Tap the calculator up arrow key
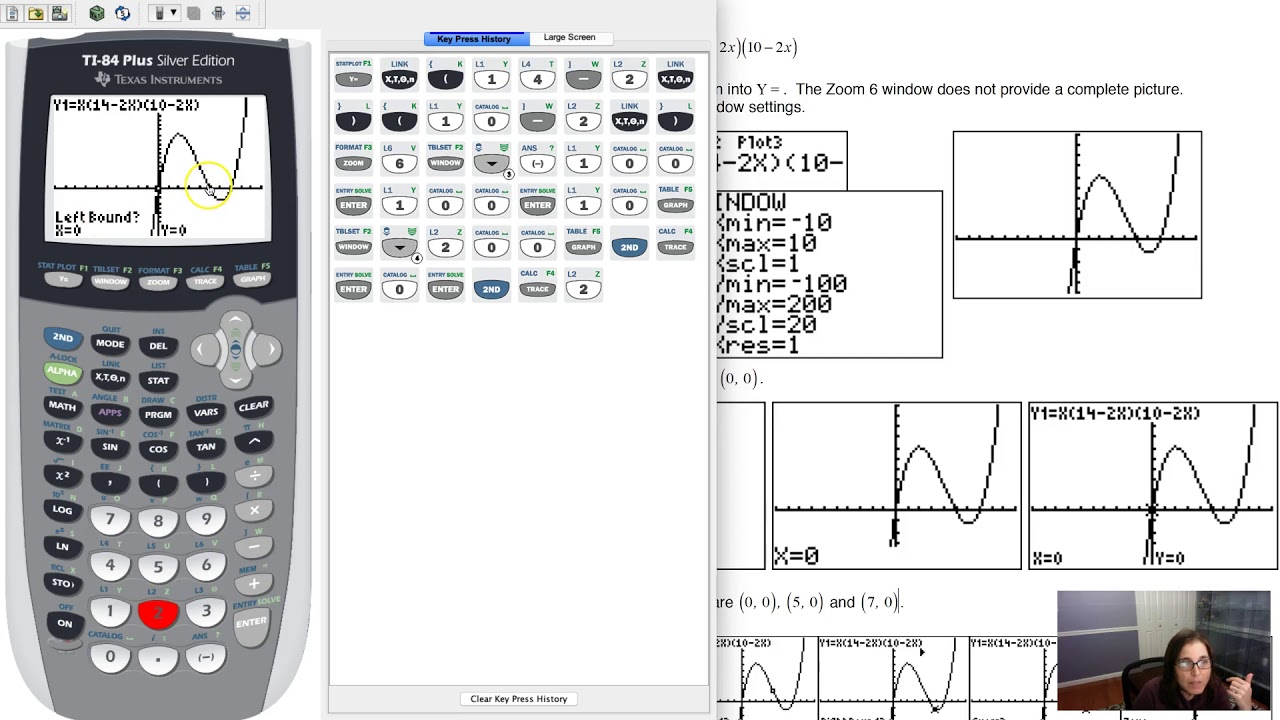Image resolution: width=1280 pixels, height=720 pixels. pyautogui.click(x=235, y=321)
